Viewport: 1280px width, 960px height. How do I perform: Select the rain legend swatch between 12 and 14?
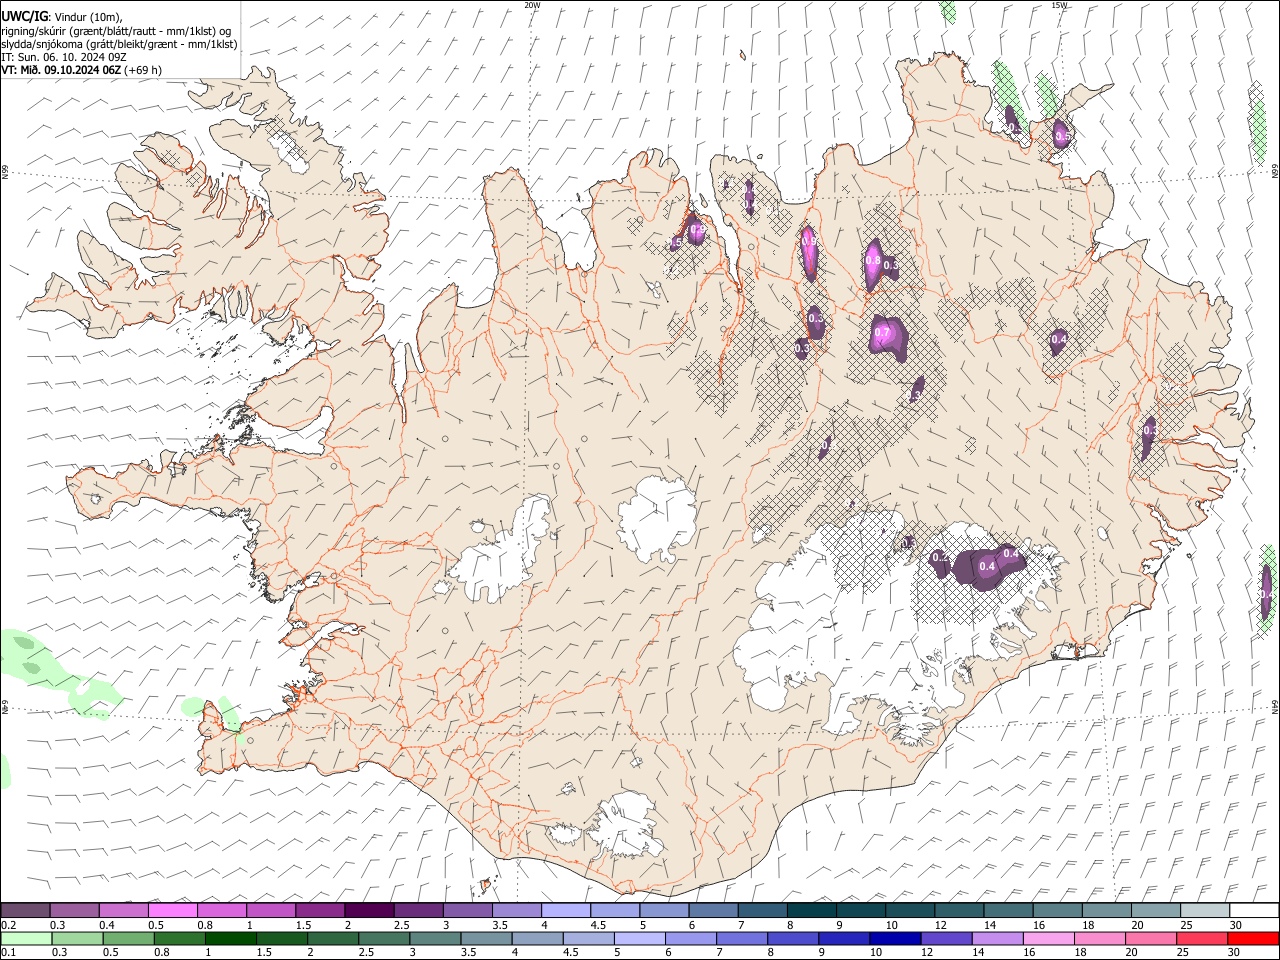click(x=946, y=938)
